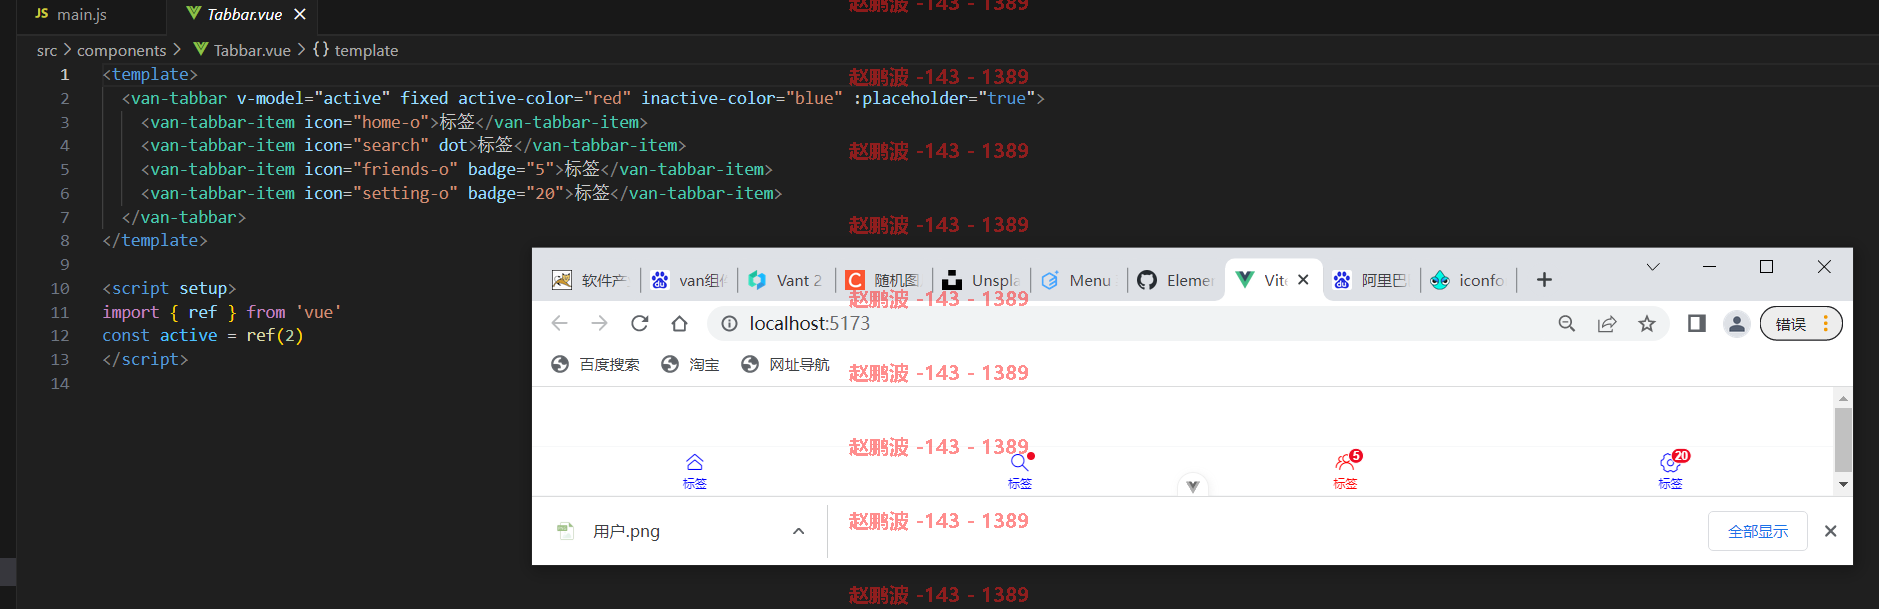Image resolution: width=1879 pixels, height=609 pixels.
Task: Open the 百度搜索 bookmark
Action: click(596, 364)
